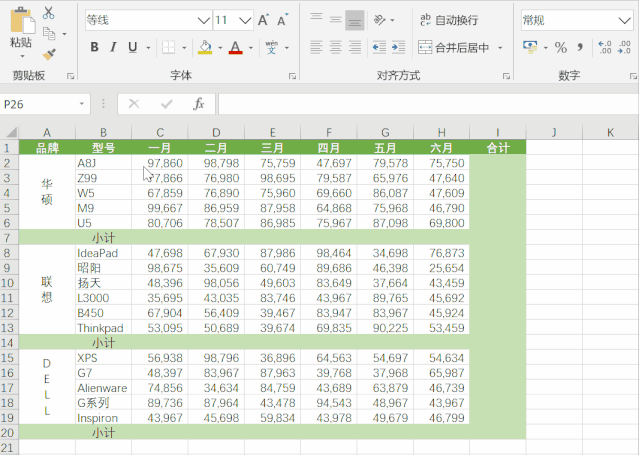Screen dimensions: 639x455
Task: Click Increase Decimal icon
Action: click(x=605, y=47)
